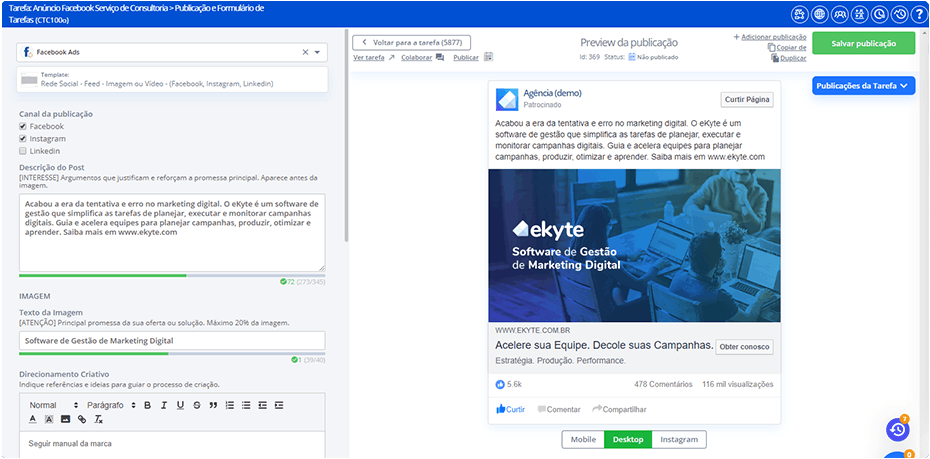Clear text formatting in editor

(98, 419)
